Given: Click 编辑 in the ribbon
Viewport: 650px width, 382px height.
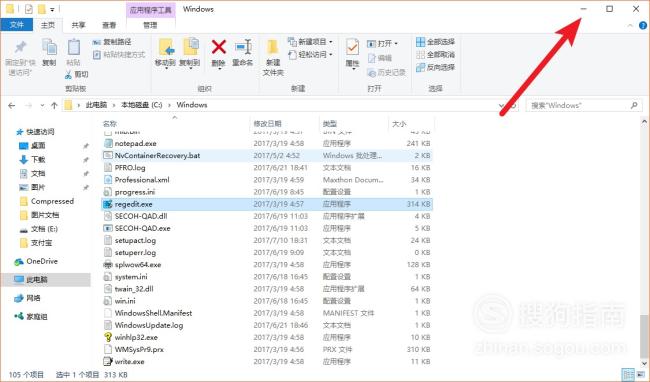Looking at the screenshot, I should (380, 58).
